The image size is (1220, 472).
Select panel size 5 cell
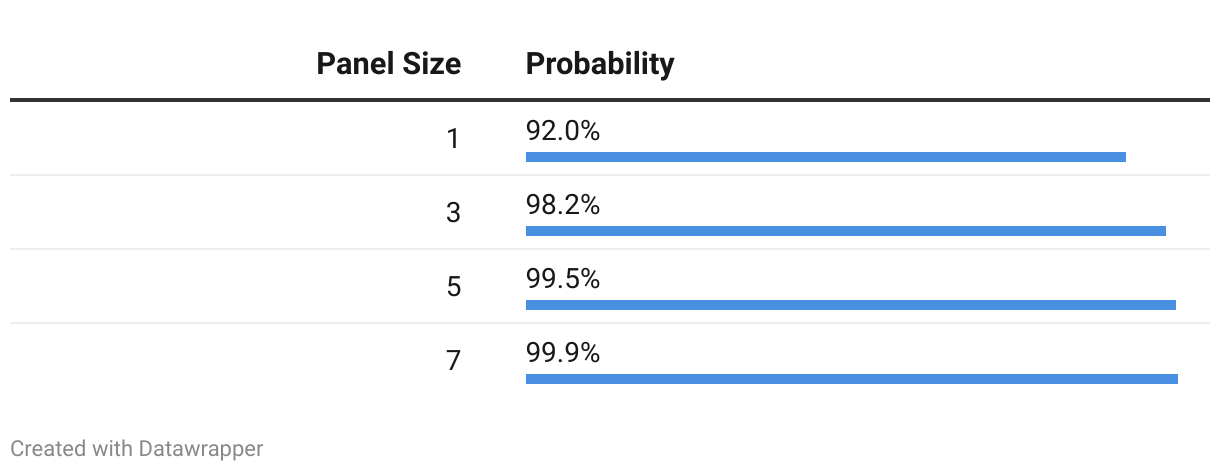pos(454,287)
